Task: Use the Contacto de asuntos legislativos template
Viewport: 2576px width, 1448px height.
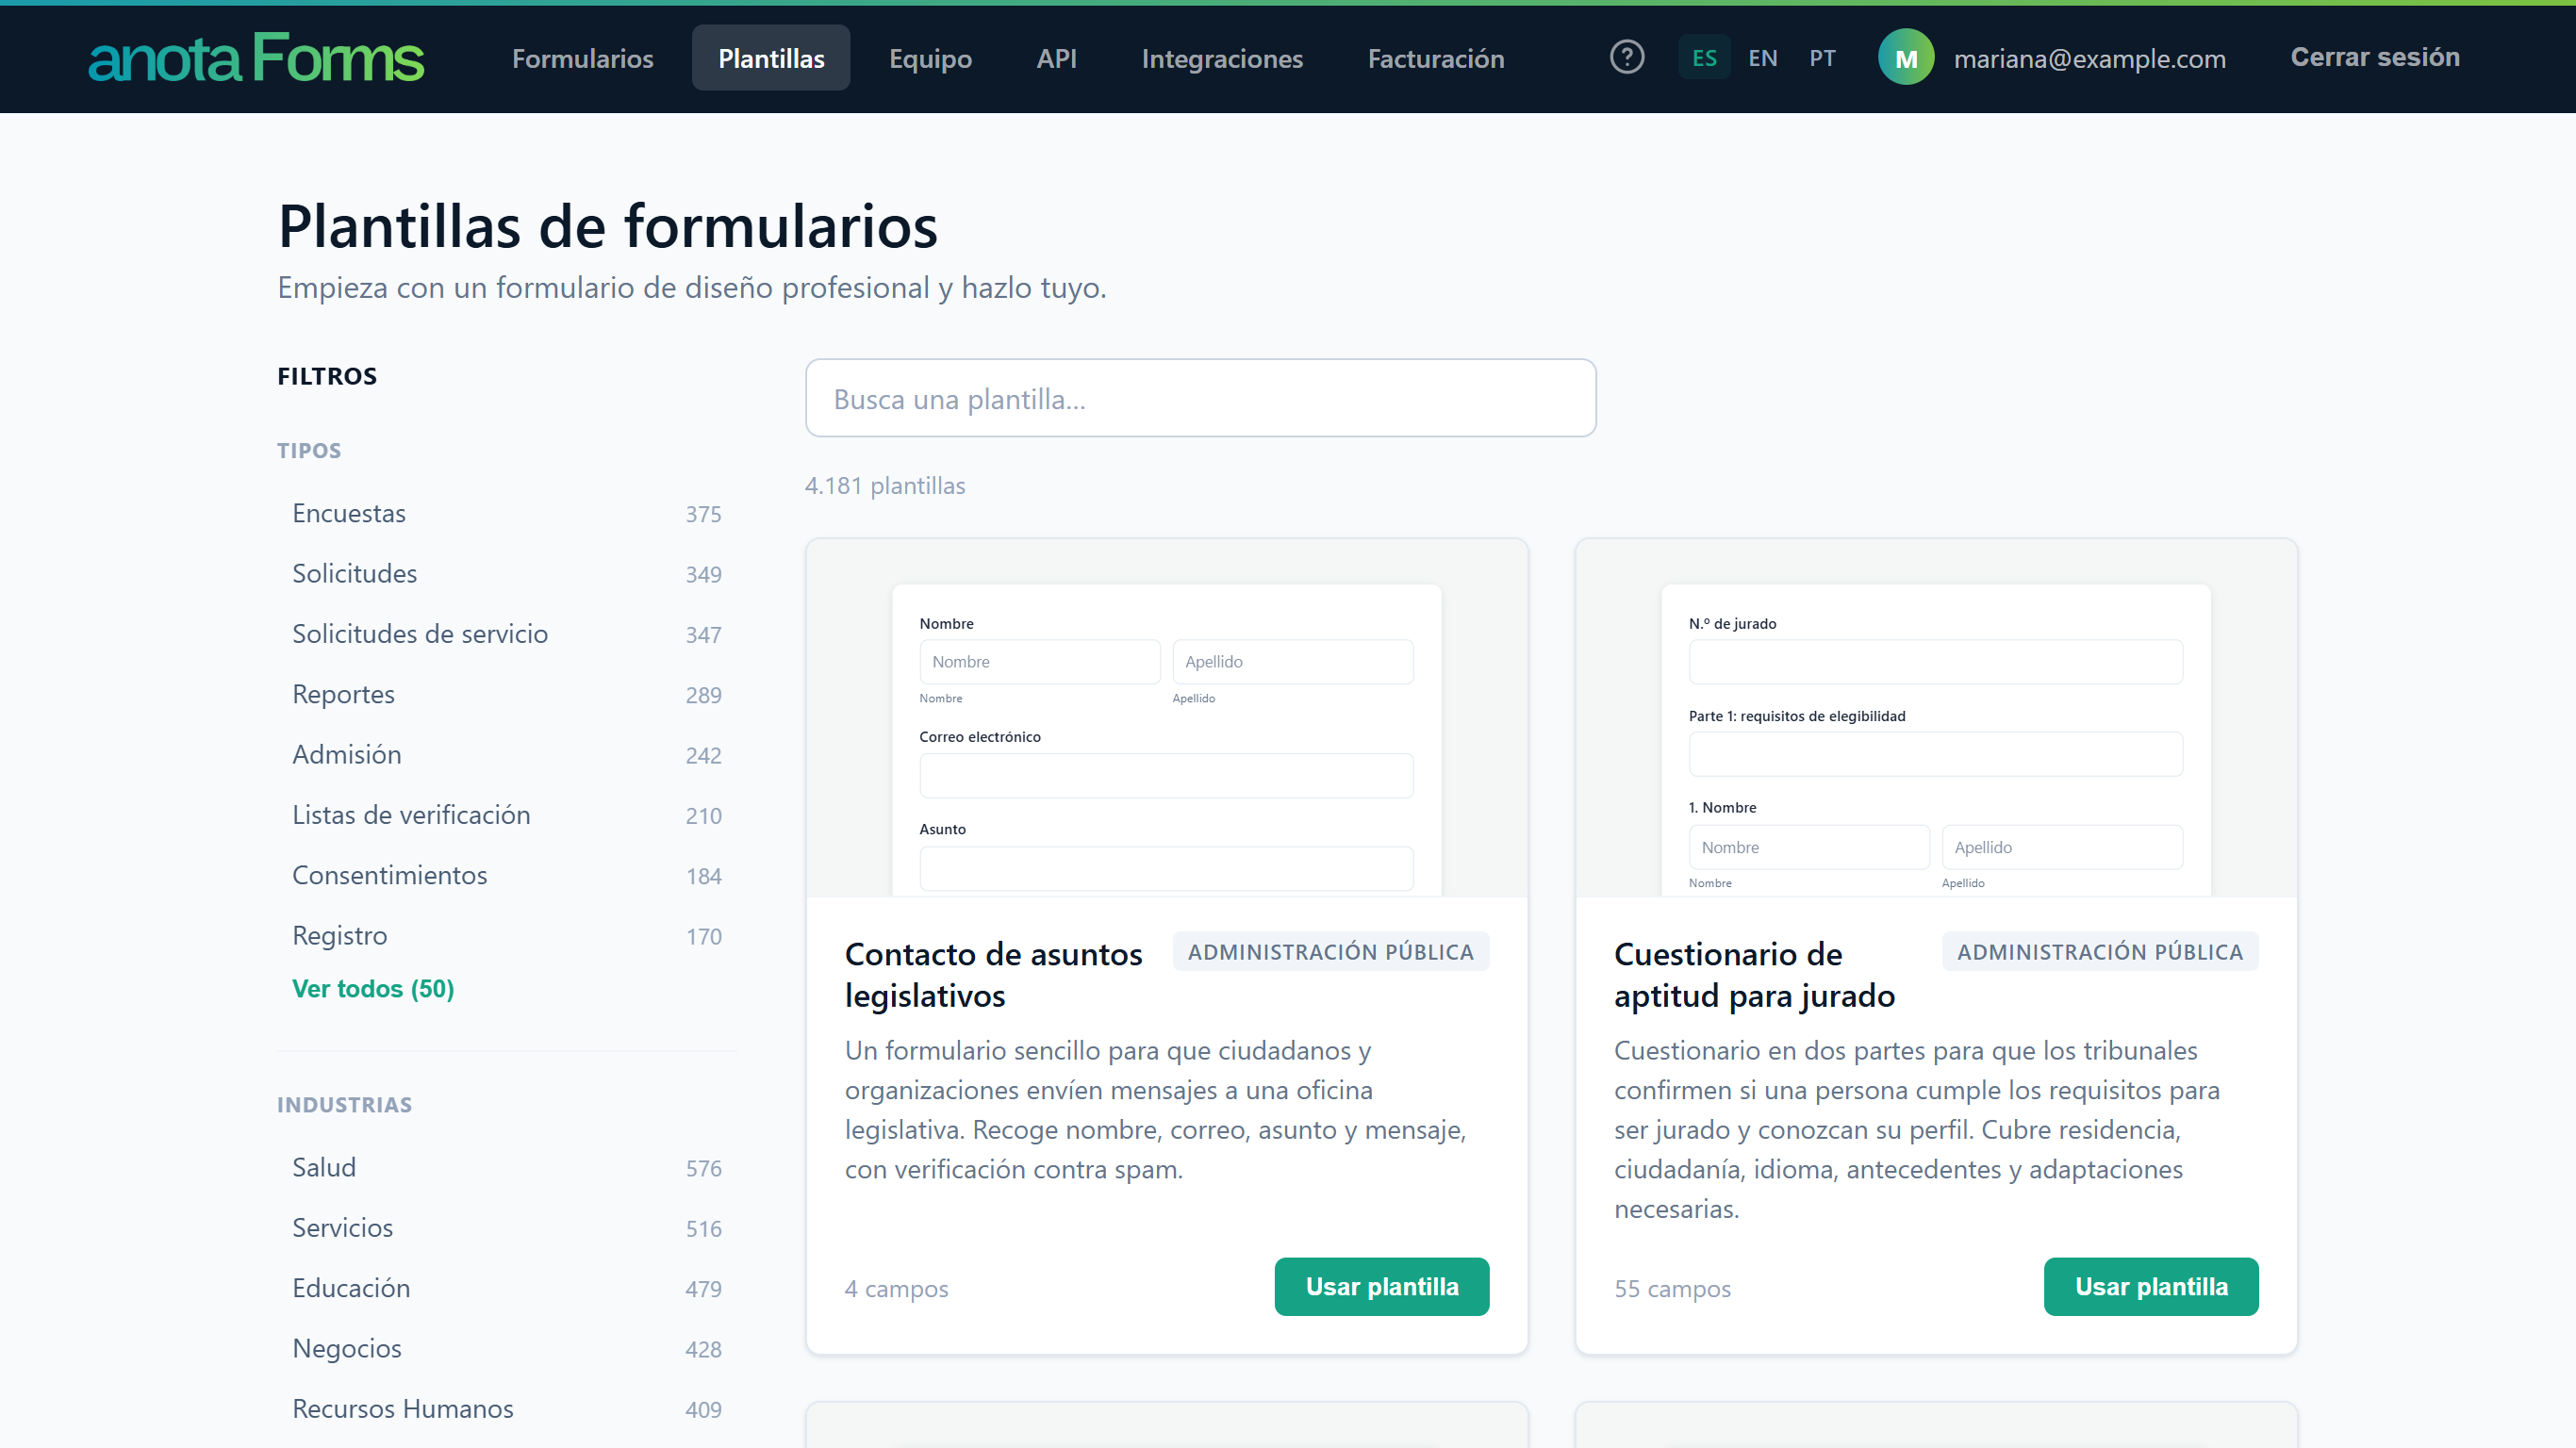Action: pos(1382,1287)
